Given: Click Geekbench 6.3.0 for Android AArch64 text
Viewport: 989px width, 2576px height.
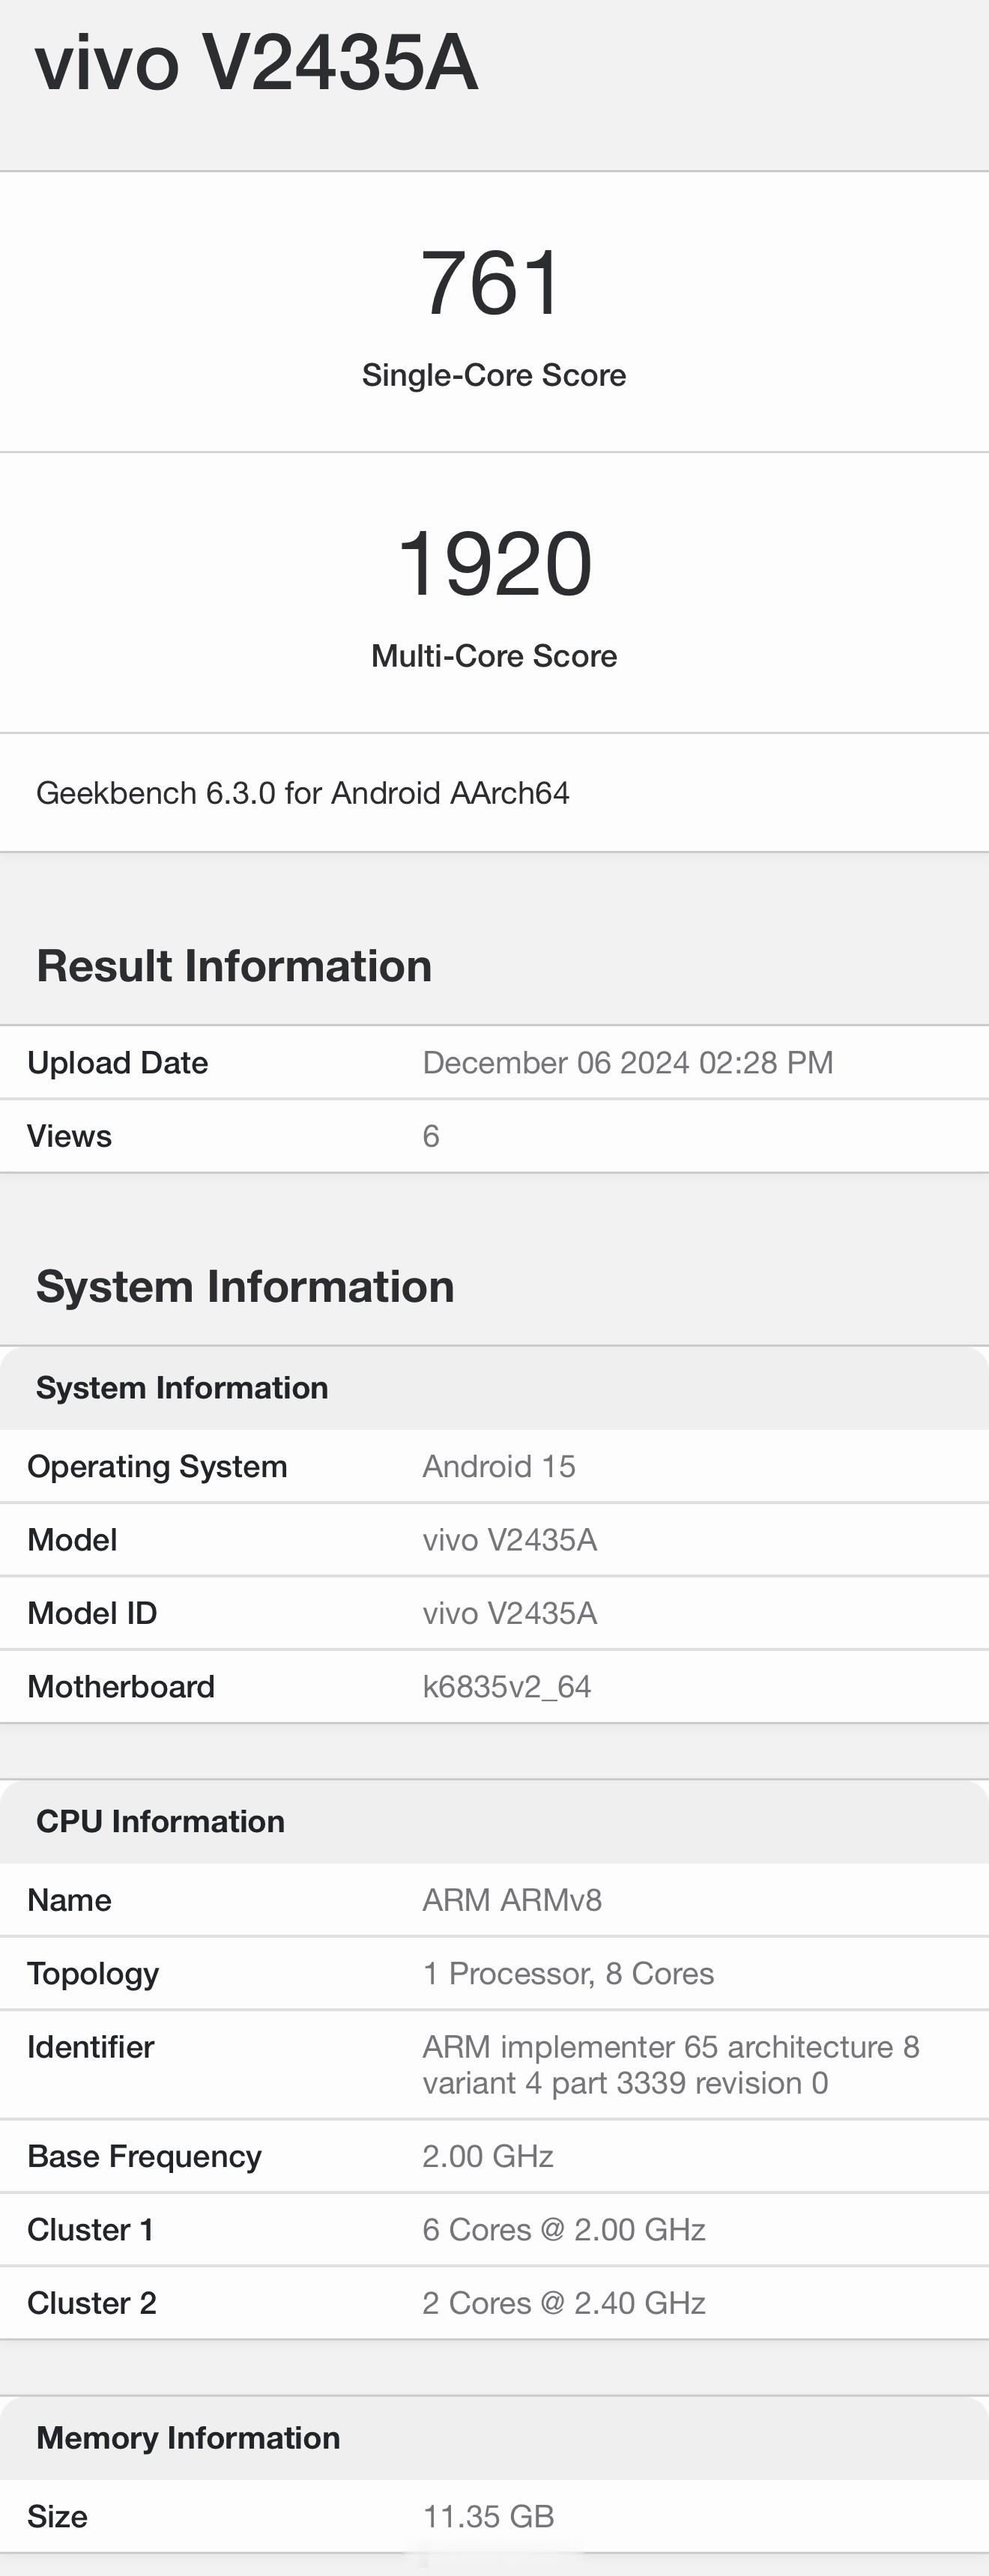Looking at the screenshot, I should pos(303,793).
